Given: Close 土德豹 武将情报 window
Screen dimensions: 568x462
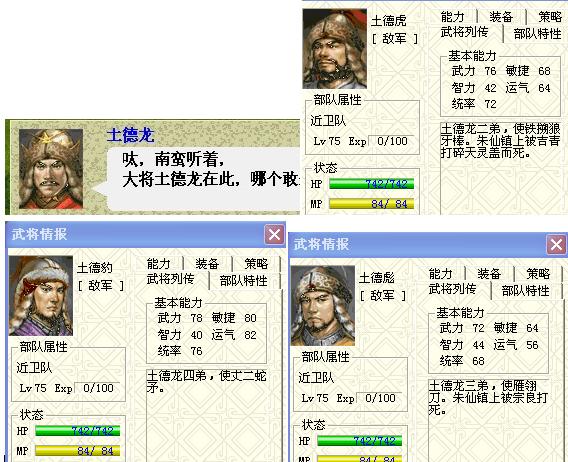Looking at the screenshot, I should pos(274,234).
